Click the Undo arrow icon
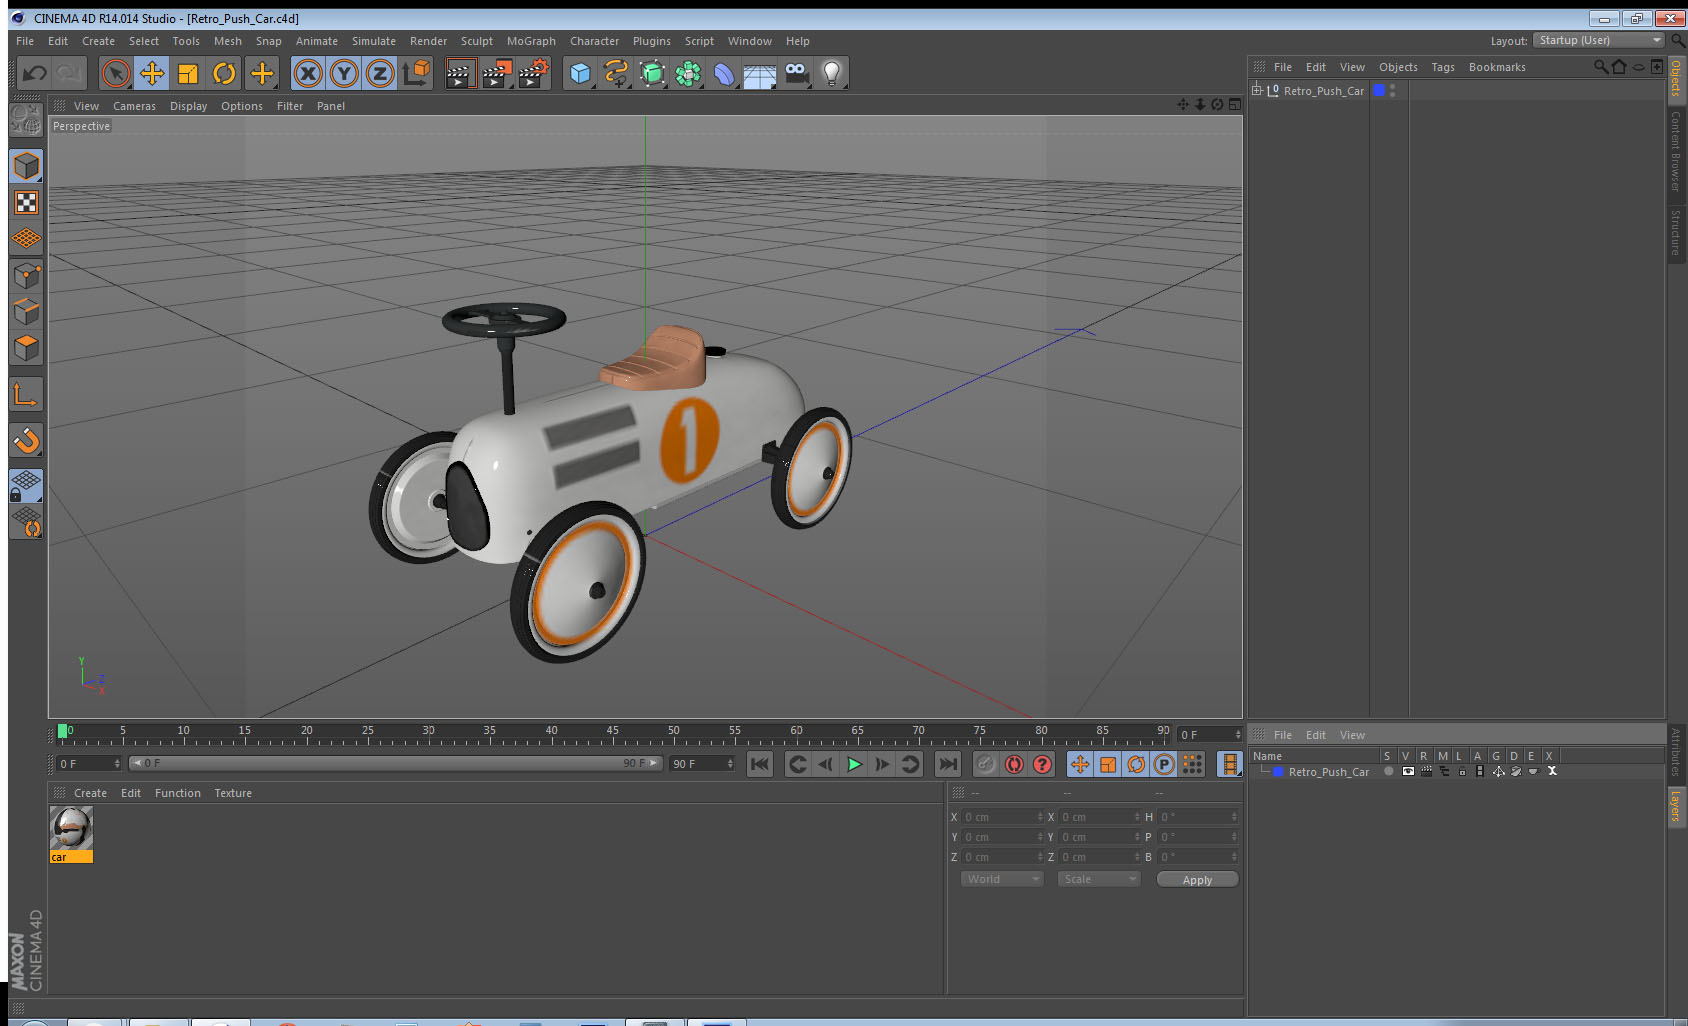Image resolution: width=1688 pixels, height=1026 pixels. tap(35, 73)
